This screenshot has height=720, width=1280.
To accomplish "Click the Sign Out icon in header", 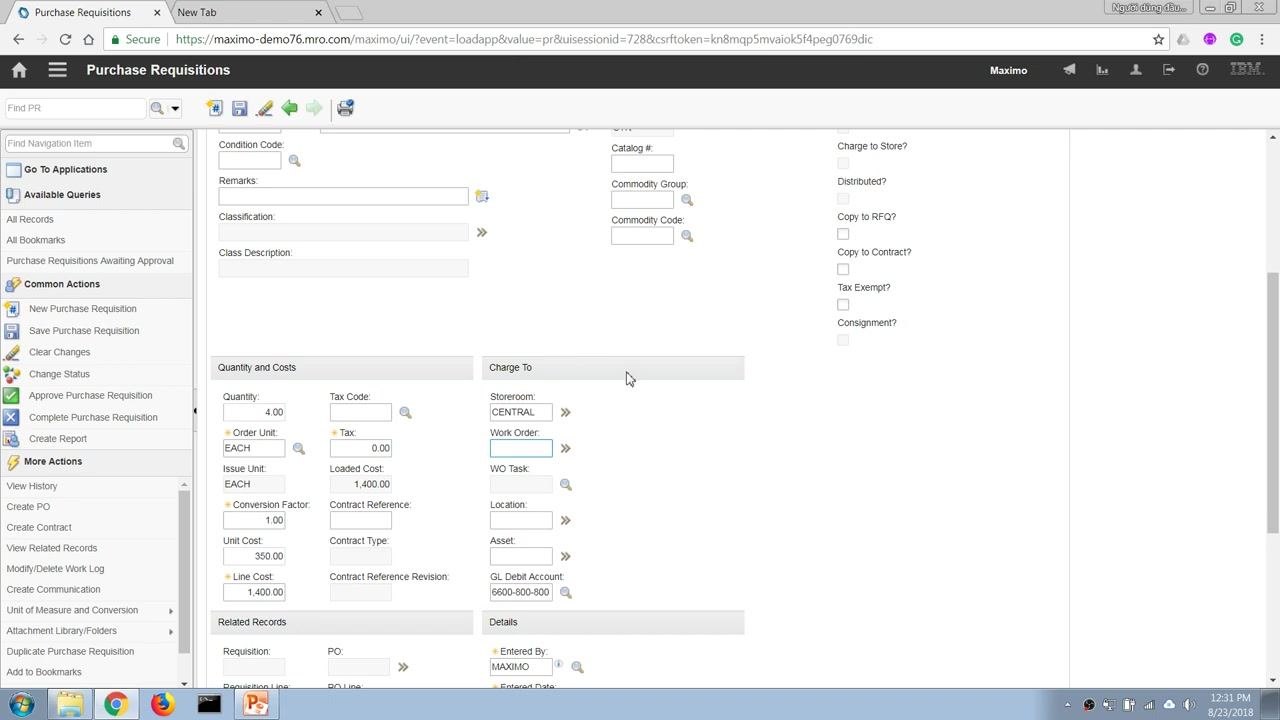I will (x=1169, y=70).
